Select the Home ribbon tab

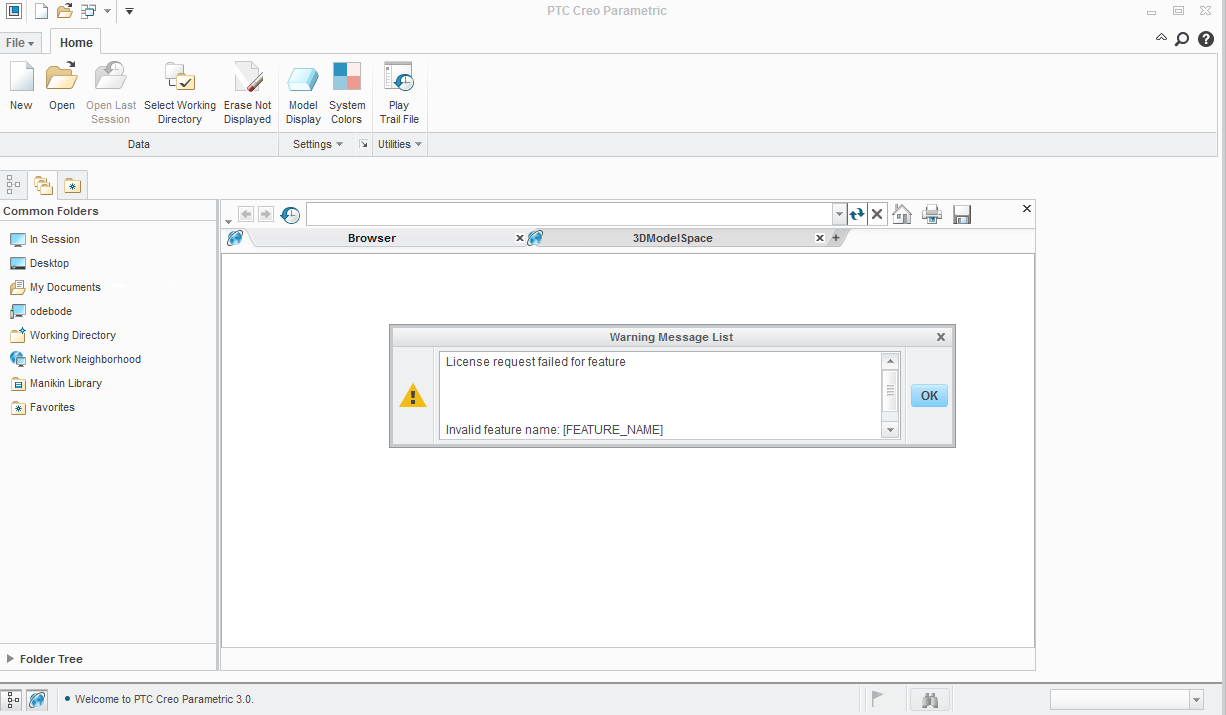(x=76, y=43)
